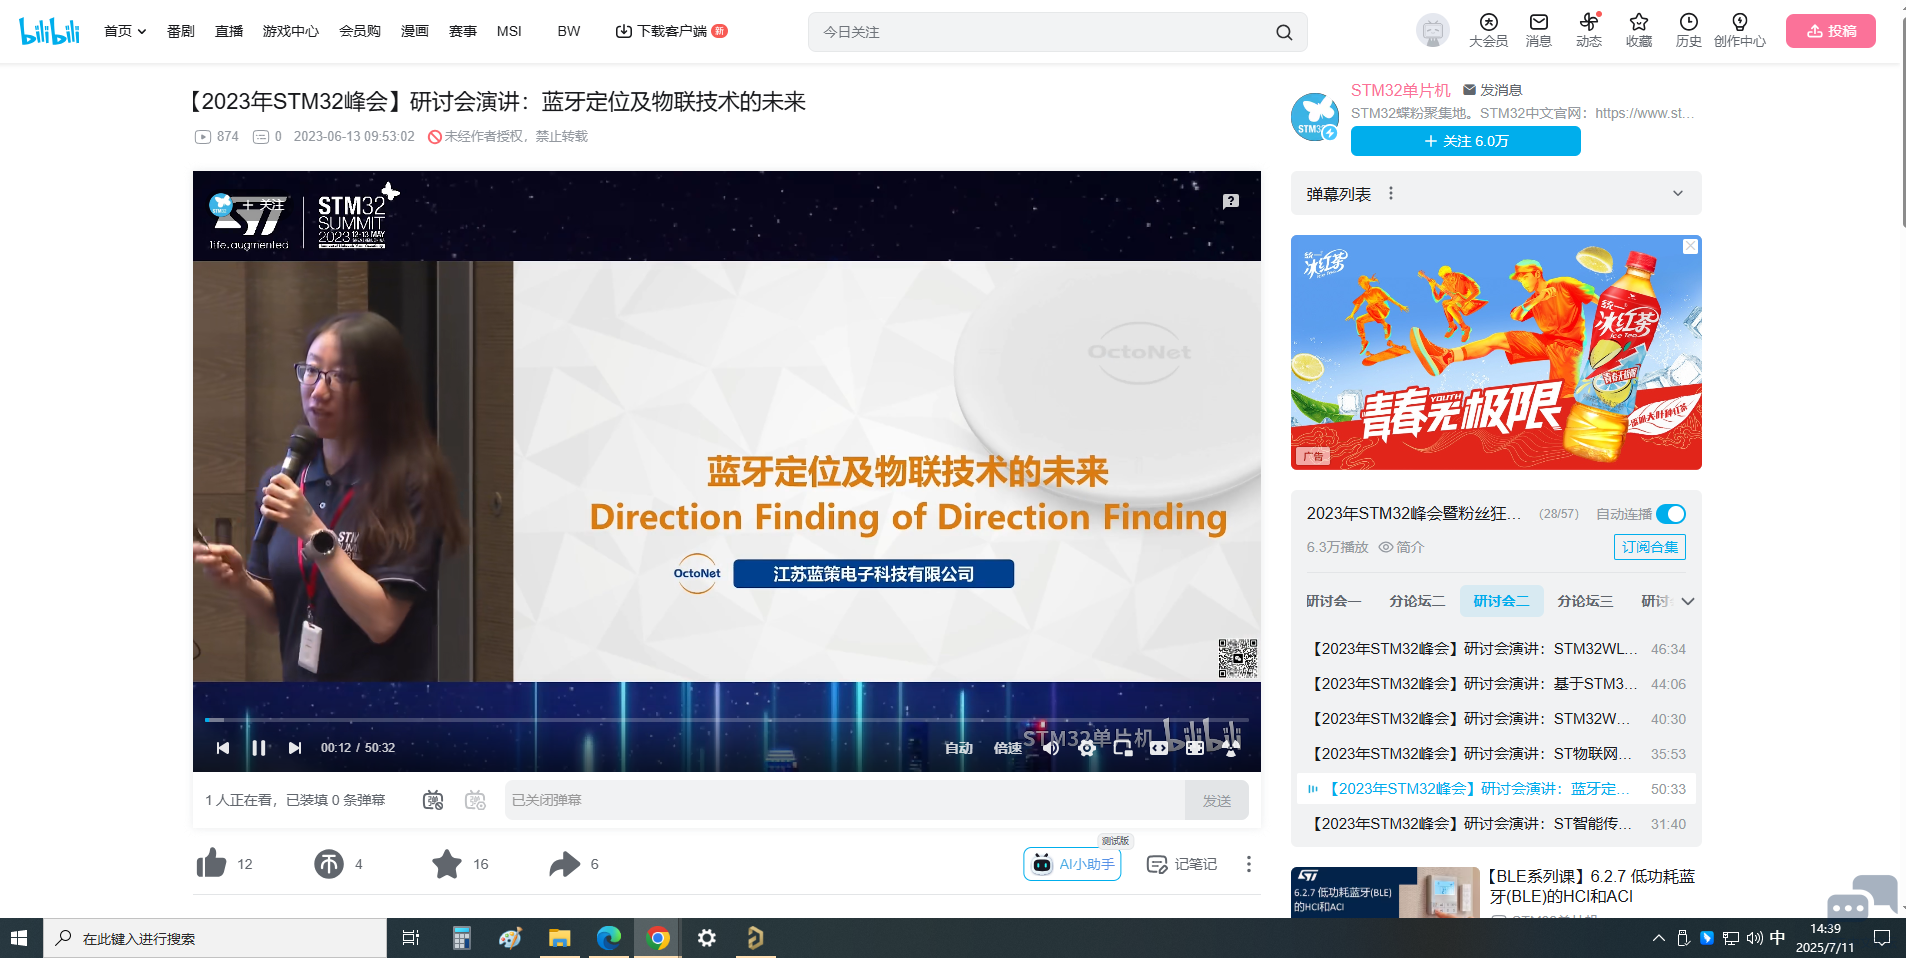Pause the video playback

pyautogui.click(x=259, y=748)
